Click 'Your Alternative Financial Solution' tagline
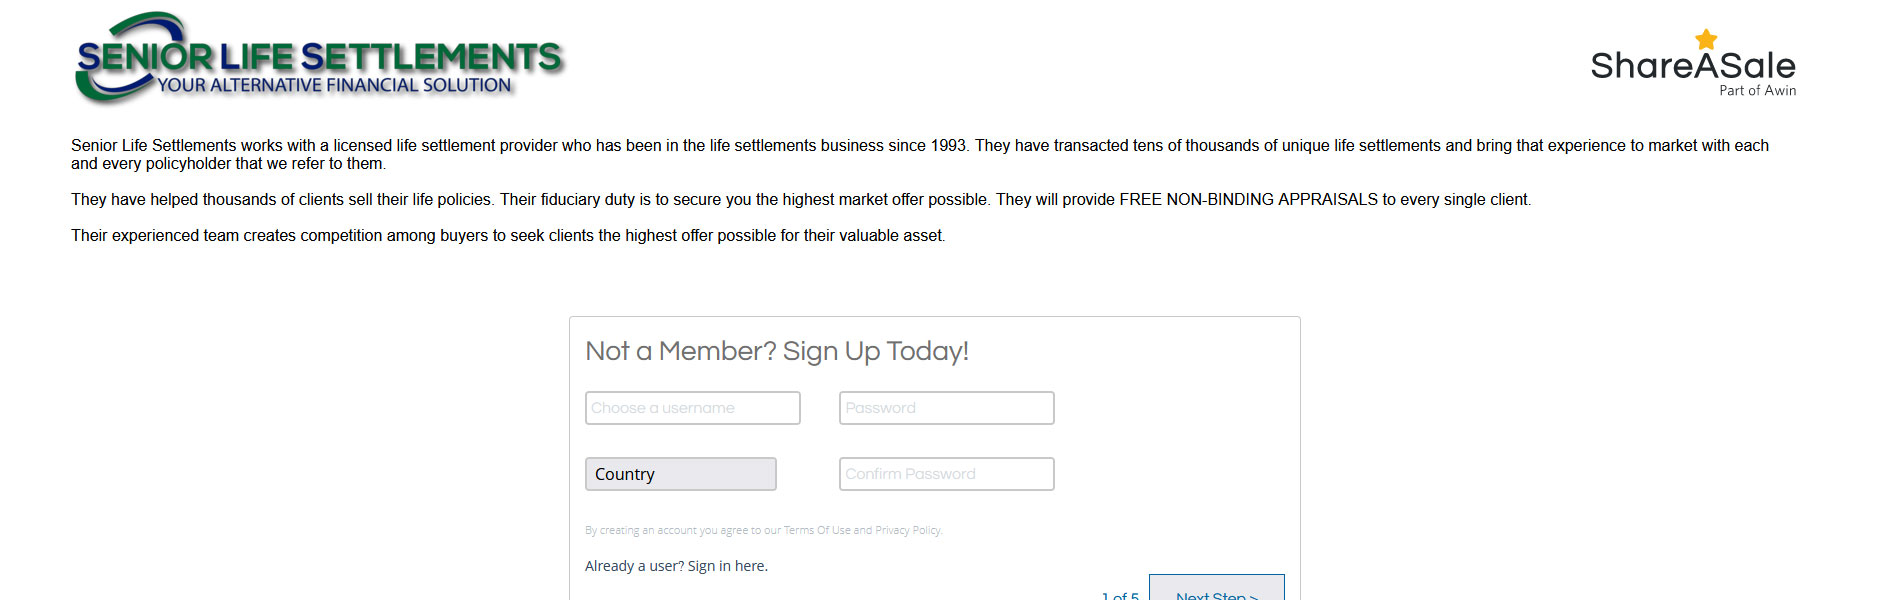This screenshot has height=600, width=1895. (x=335, y=86)
